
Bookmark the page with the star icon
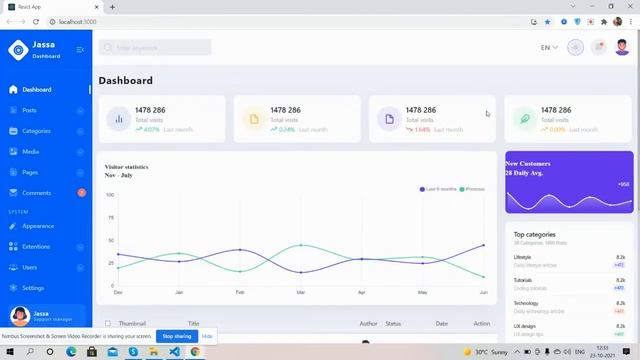547,22
